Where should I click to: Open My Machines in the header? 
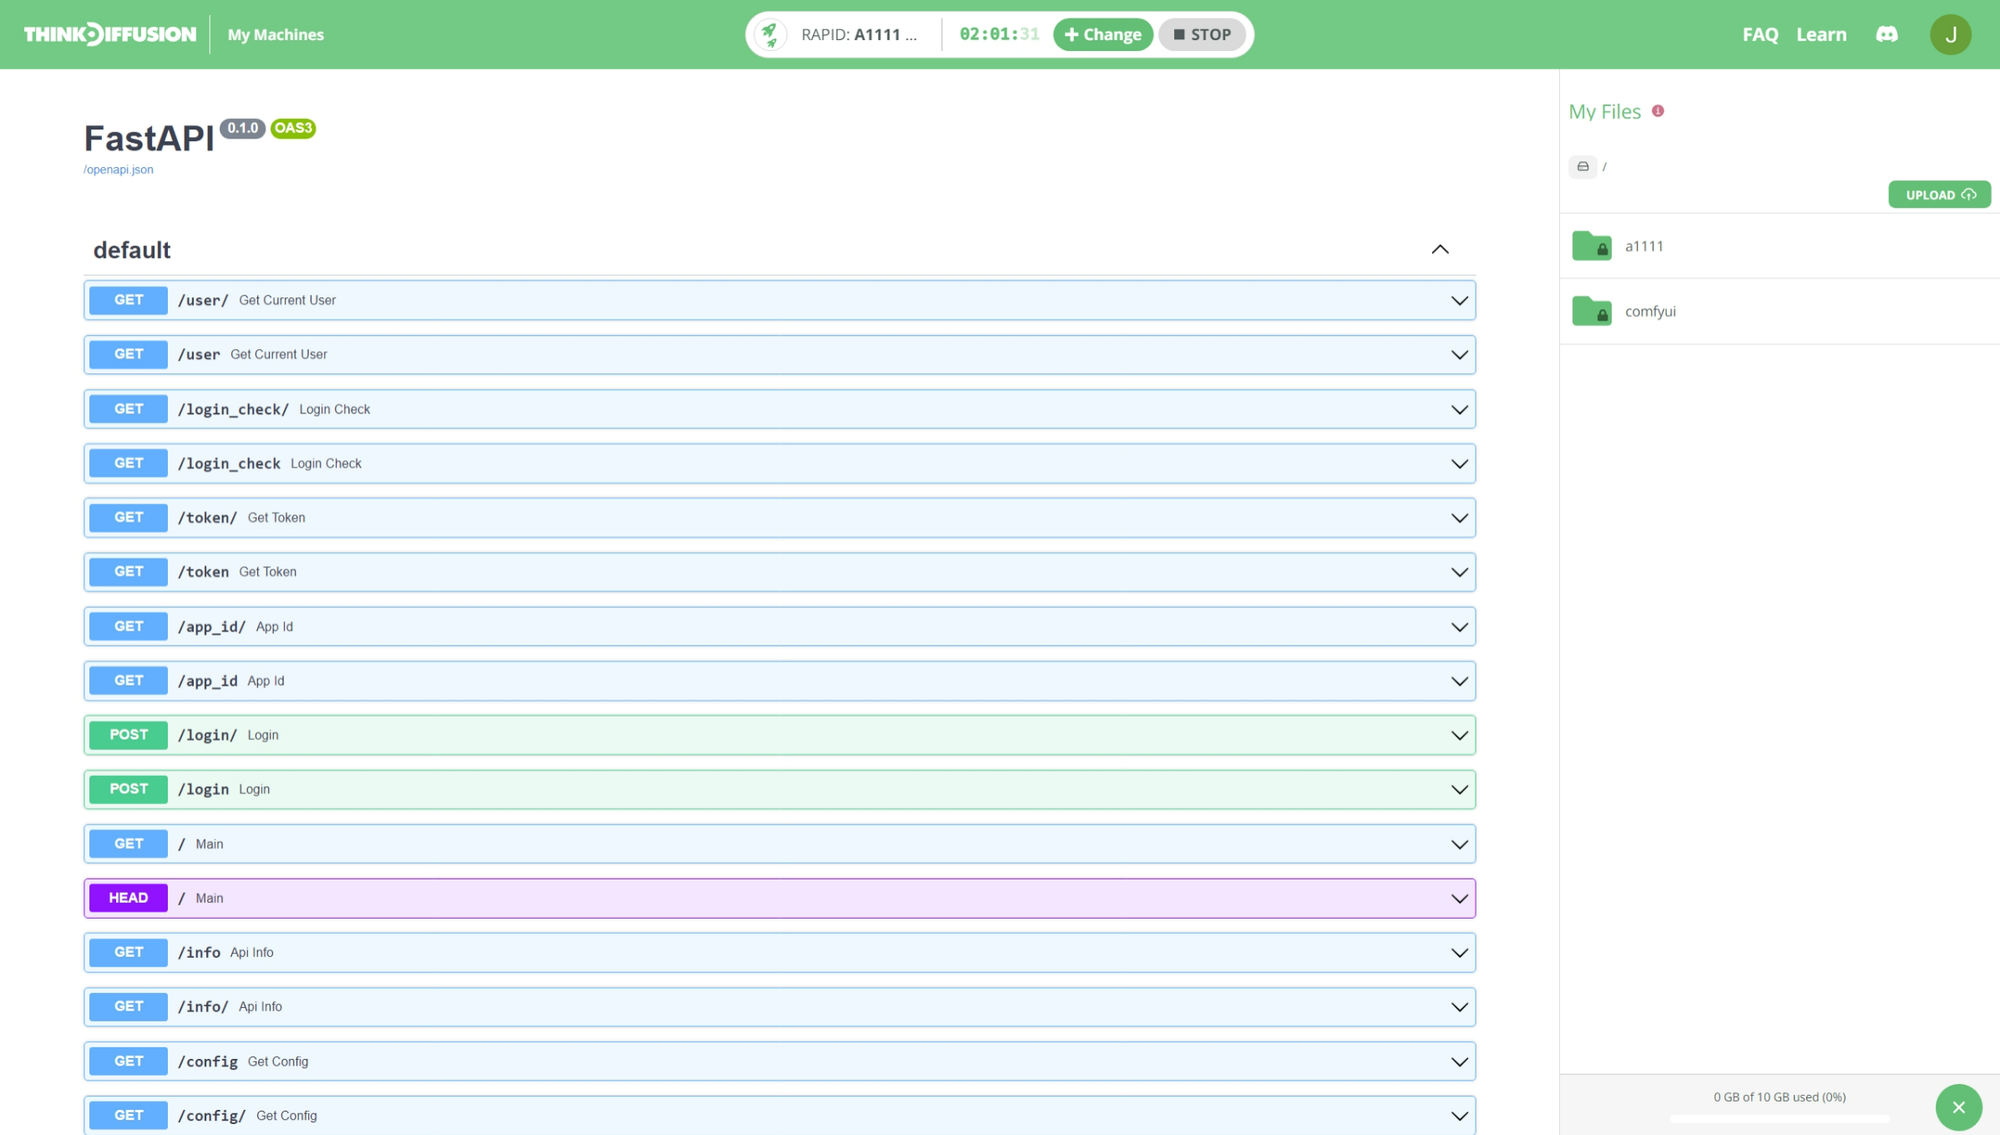[x=275, y=34]
